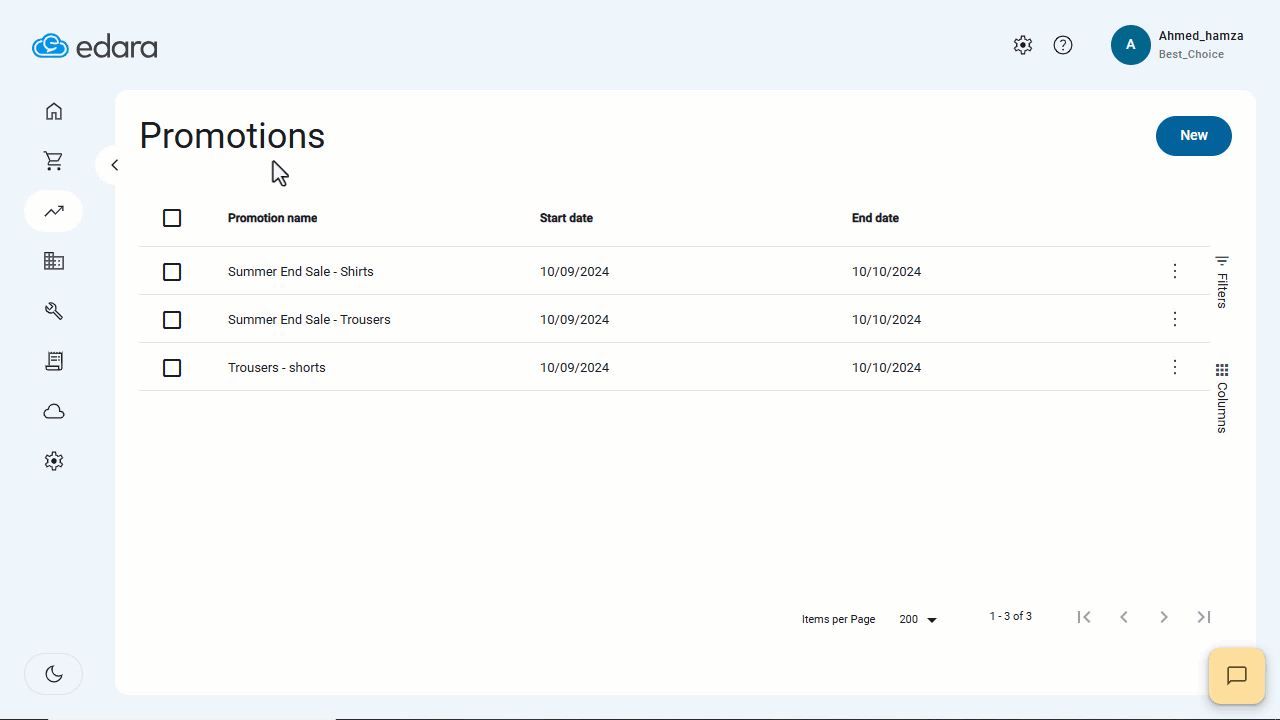Click the edara logo
This screenshot has width=1280, height=720.
pyautogui.click(x=94, y=46)
